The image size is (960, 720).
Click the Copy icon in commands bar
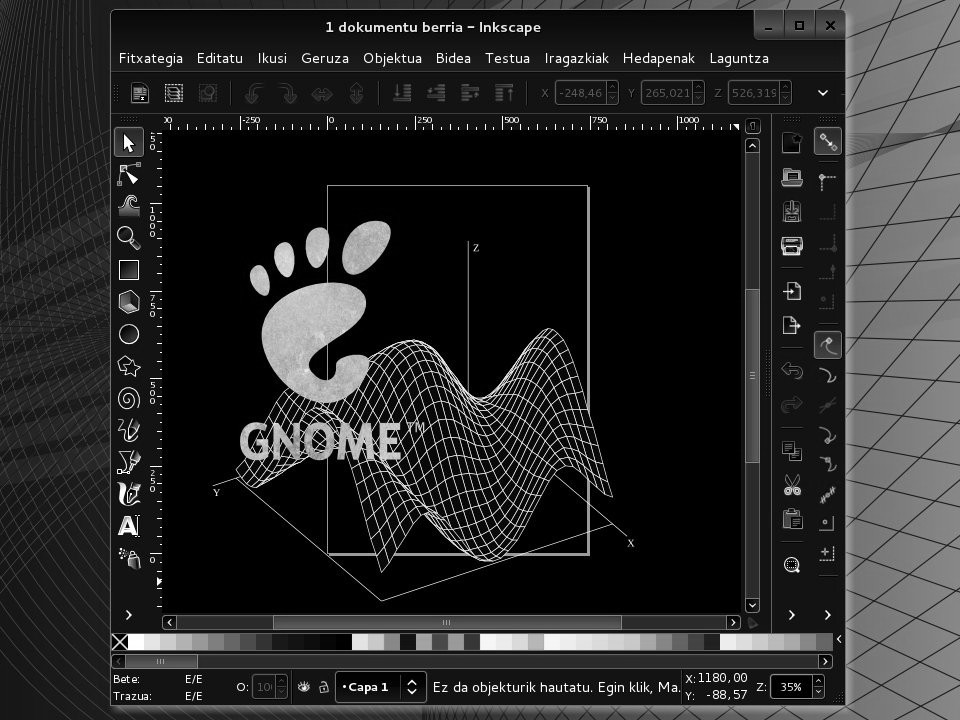click(792, 451)
